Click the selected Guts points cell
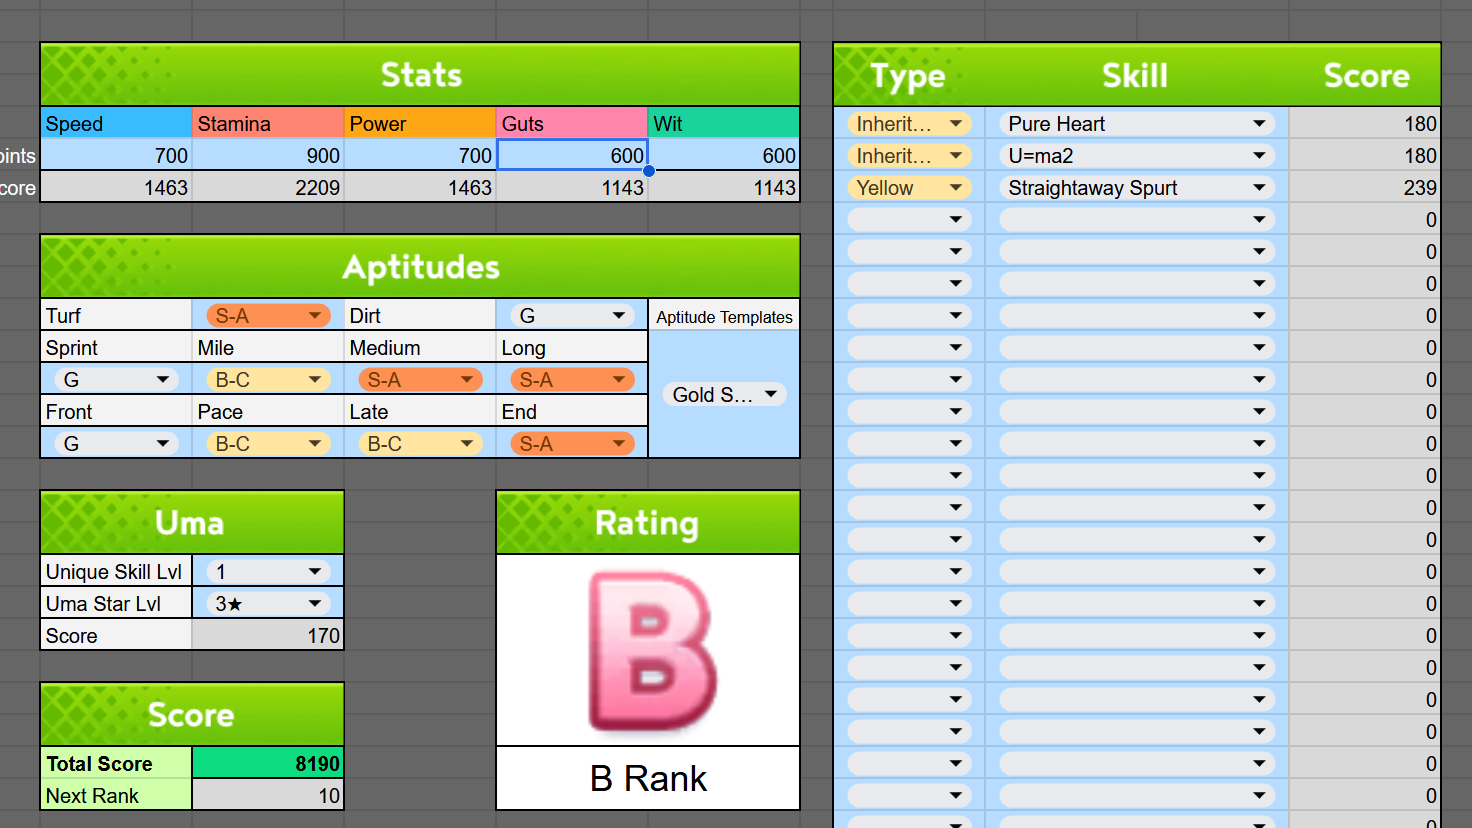The image size is (1472, 828). point(572,155)
